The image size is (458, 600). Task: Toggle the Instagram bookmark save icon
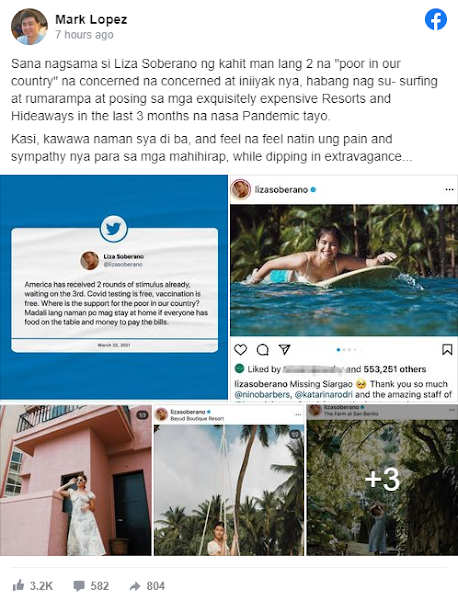[x=447, y=349]
